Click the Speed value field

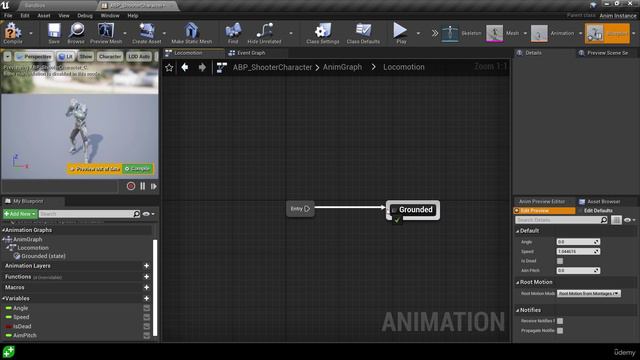578,251
